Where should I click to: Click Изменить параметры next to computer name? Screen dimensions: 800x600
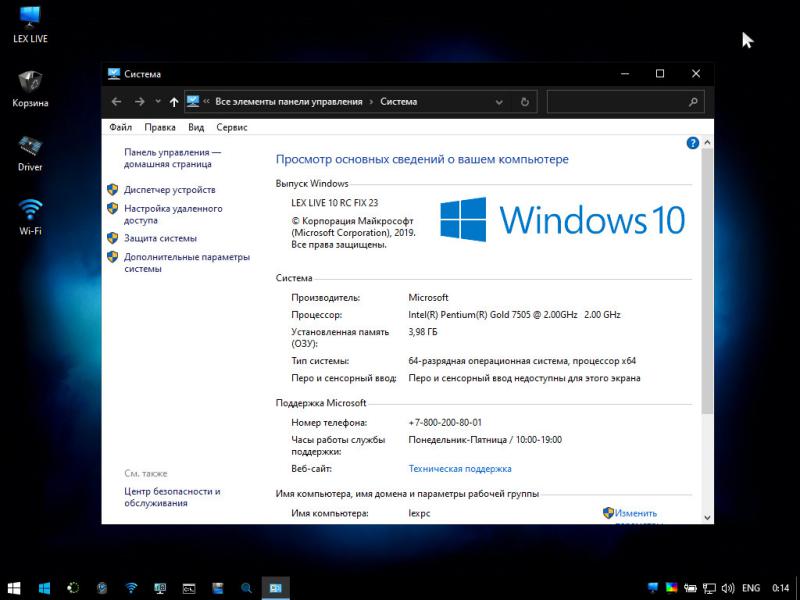[636, 513]
